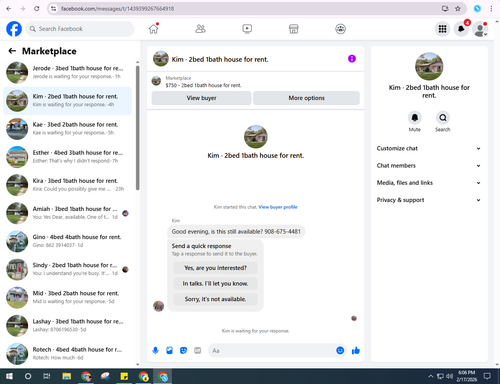The image size is (500, 384).
Task: Expand Media, files and links section
Action: (x=429, y=183)
